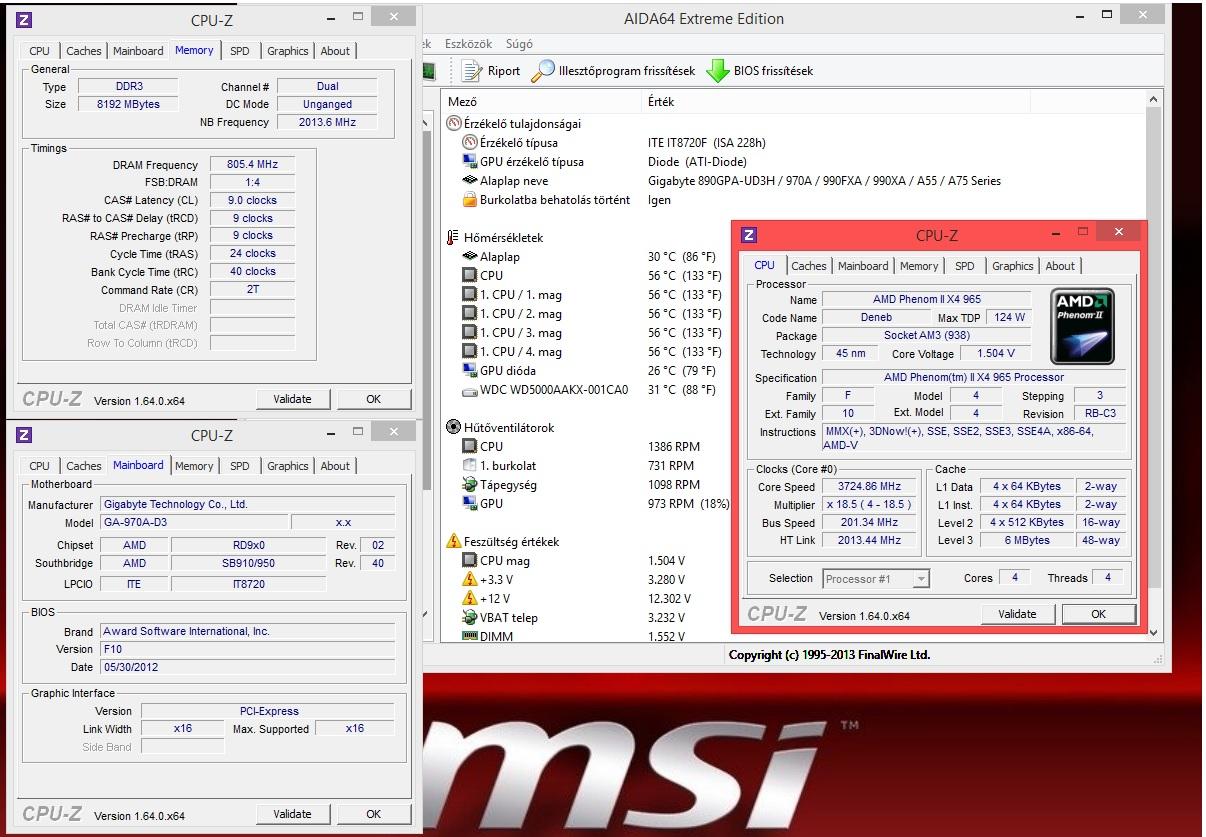1206x837 pixels.
Task: Open Riport in AIDA64 toolbar
Action: pos(491,71)
